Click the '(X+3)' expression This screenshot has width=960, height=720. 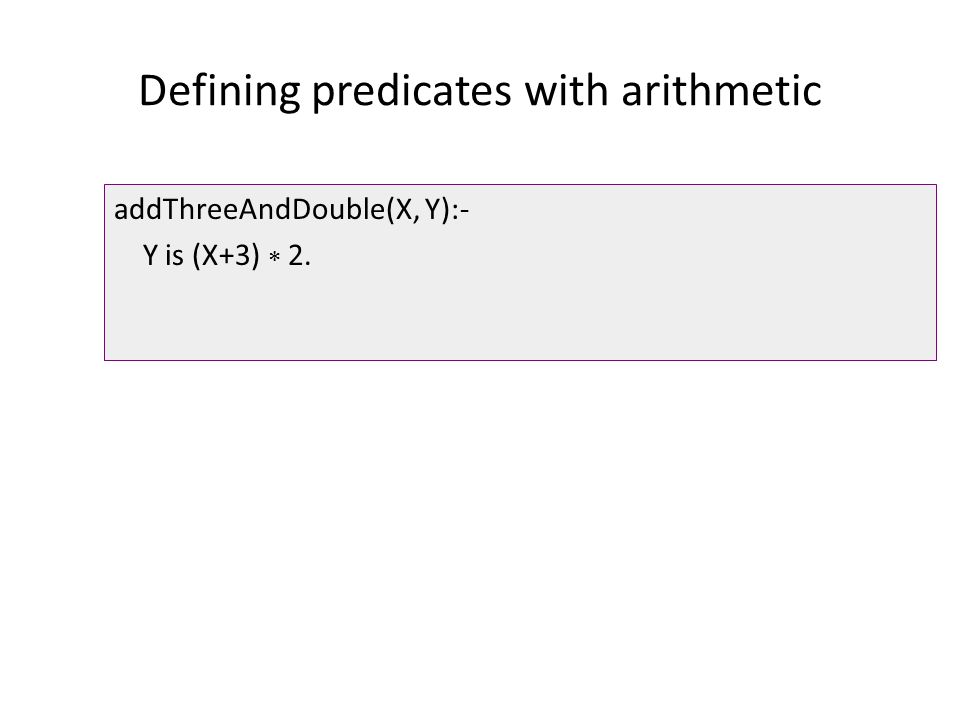[x=226, y=255]
